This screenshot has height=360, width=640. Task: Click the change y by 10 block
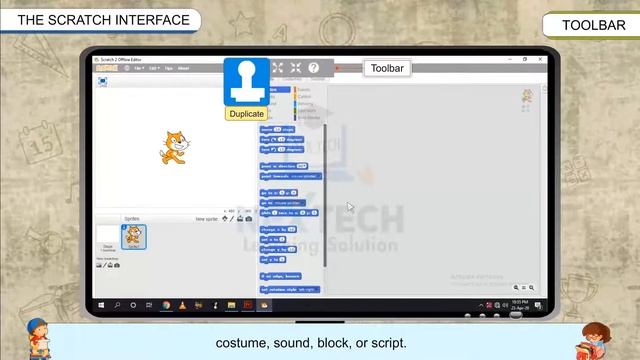[278, 249]
